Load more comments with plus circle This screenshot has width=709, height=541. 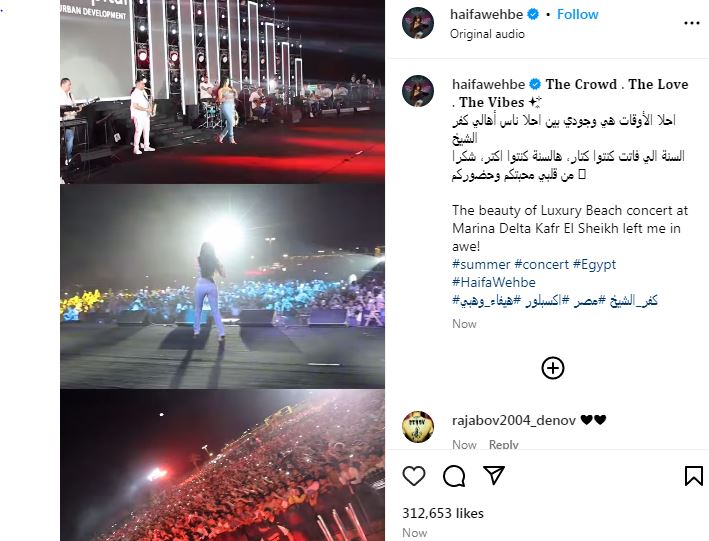tap(553, 368)
